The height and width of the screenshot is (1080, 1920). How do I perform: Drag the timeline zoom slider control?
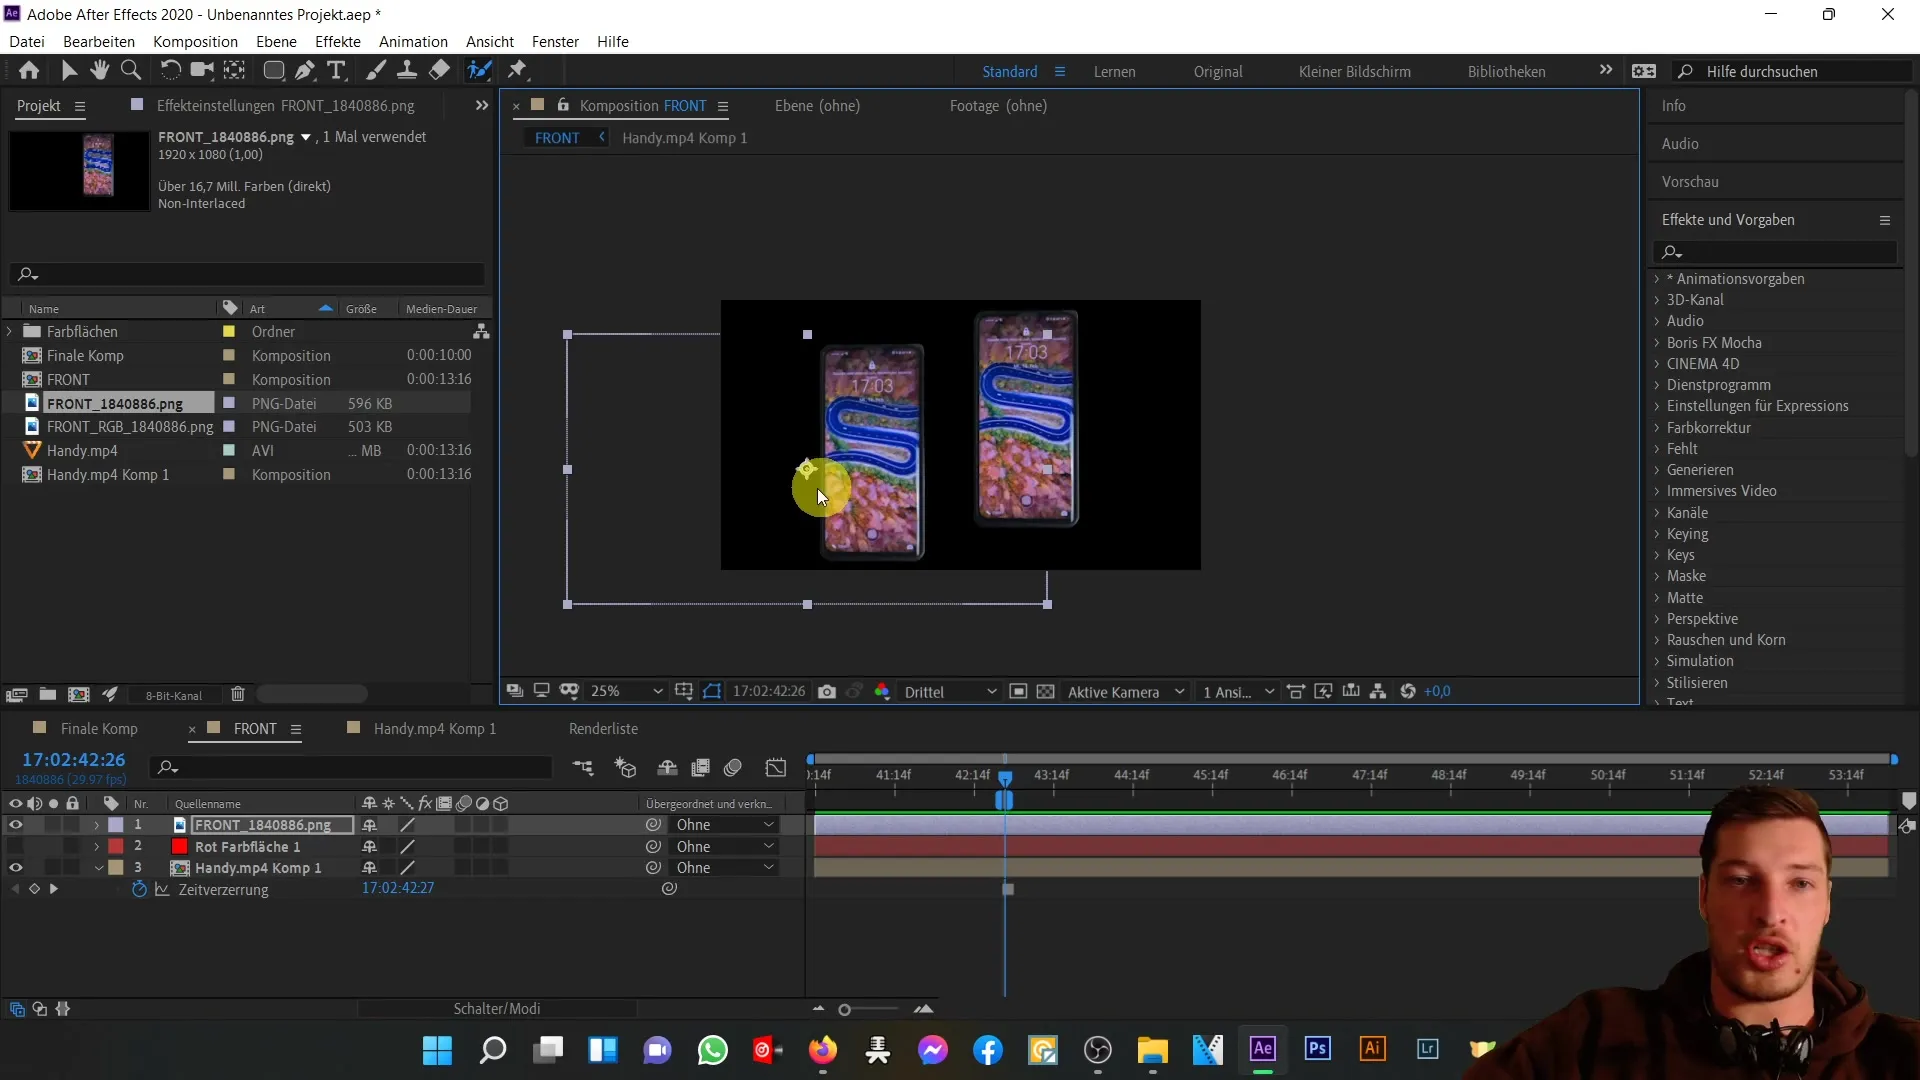[845, 1009]
